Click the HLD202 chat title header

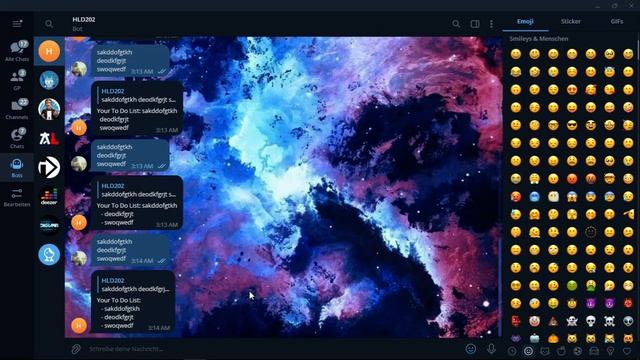[84, 20]
